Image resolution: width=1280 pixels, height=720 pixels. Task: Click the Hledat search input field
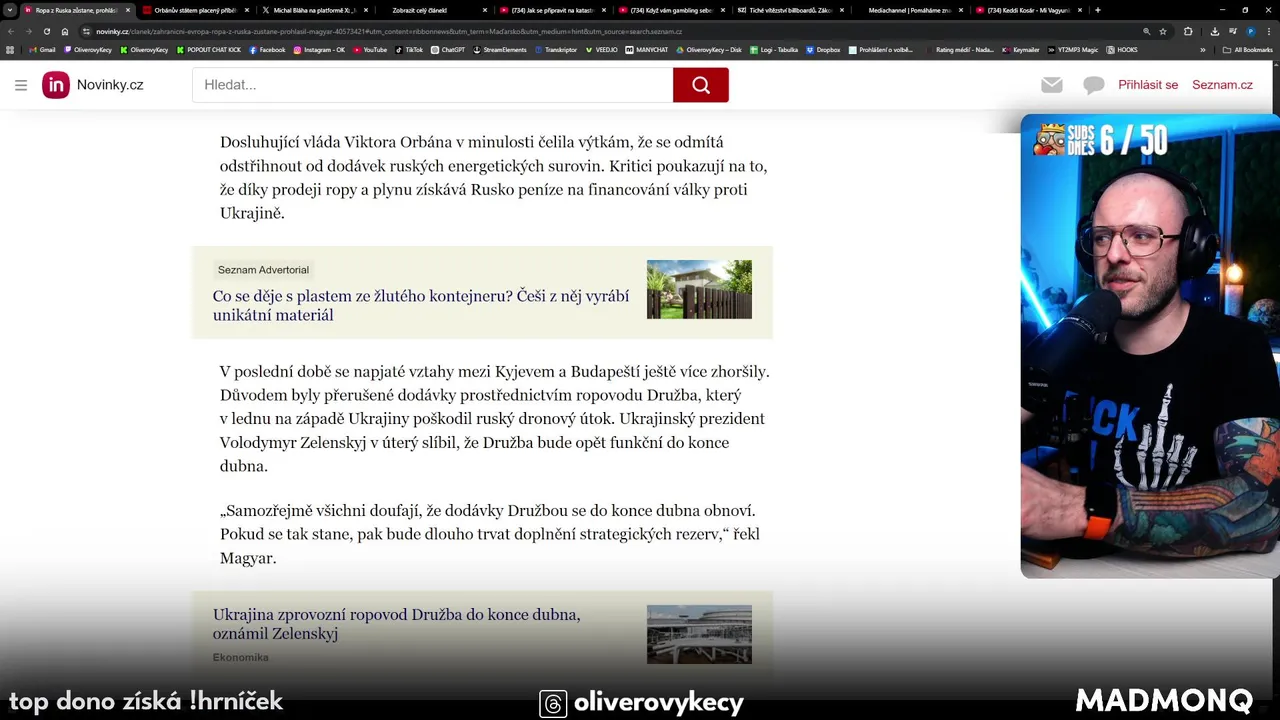432,85
